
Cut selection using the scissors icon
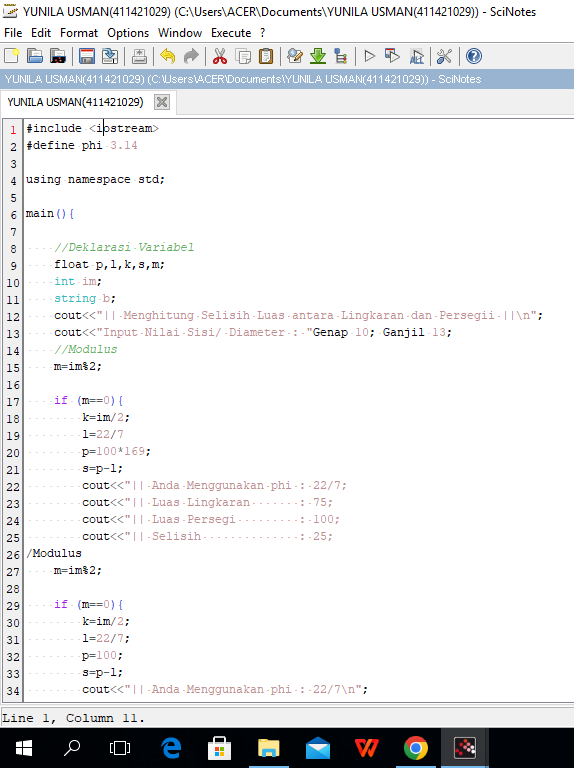[x=220, y=56]
